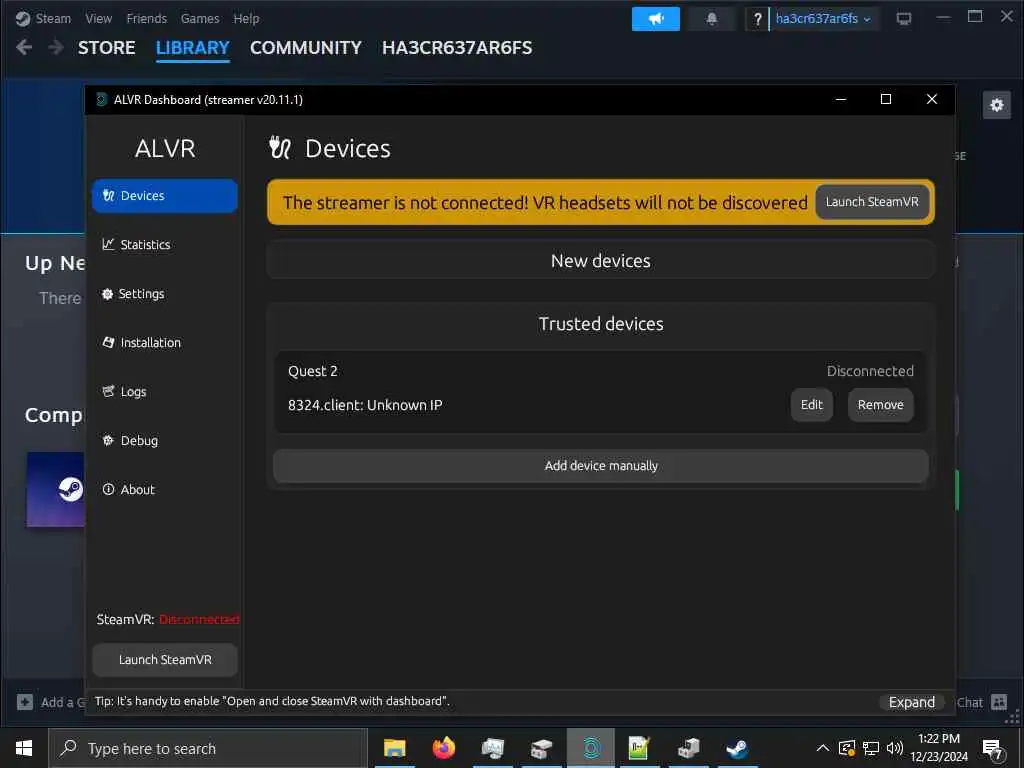Expand the tip notification bar

pos(912,702)
